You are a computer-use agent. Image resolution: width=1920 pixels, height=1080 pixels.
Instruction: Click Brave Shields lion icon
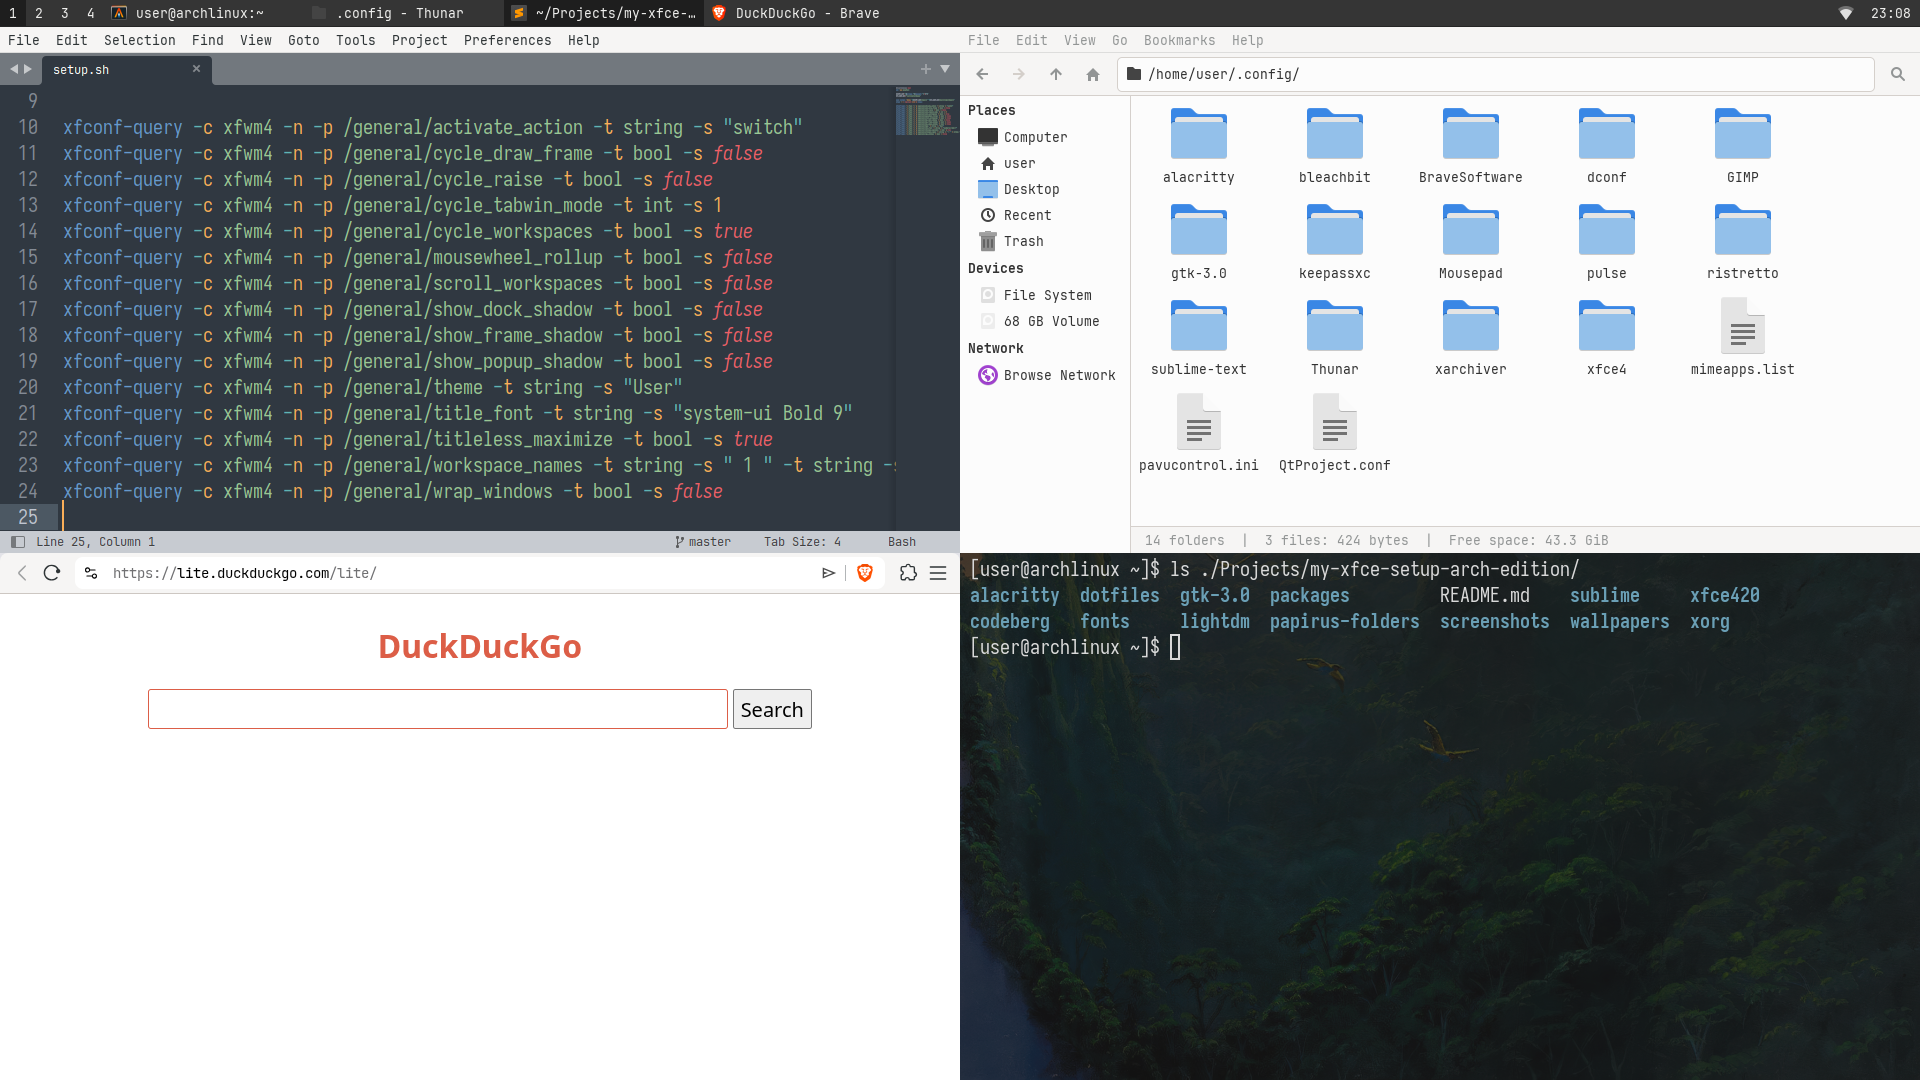pos(865,573)
